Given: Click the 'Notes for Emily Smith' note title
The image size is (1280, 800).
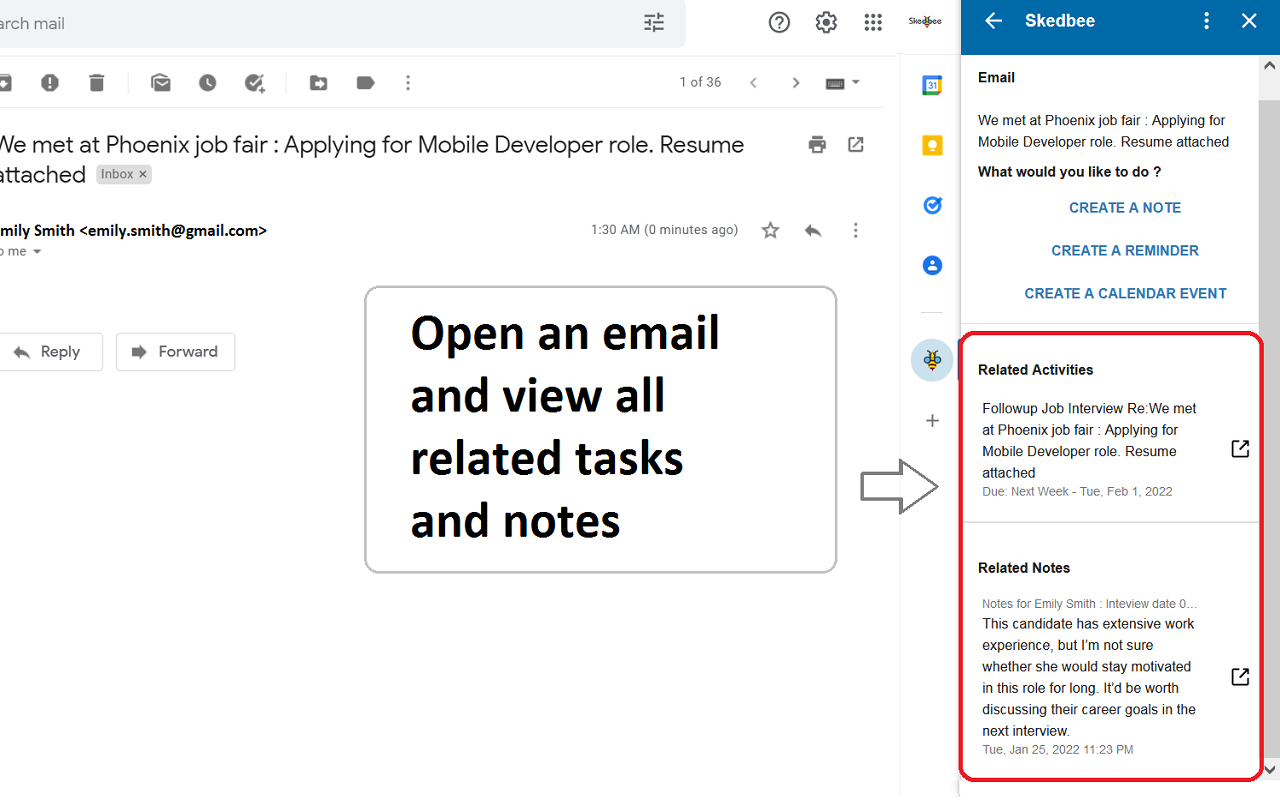Looking at the screenshot, I should tap(1089, 604).
